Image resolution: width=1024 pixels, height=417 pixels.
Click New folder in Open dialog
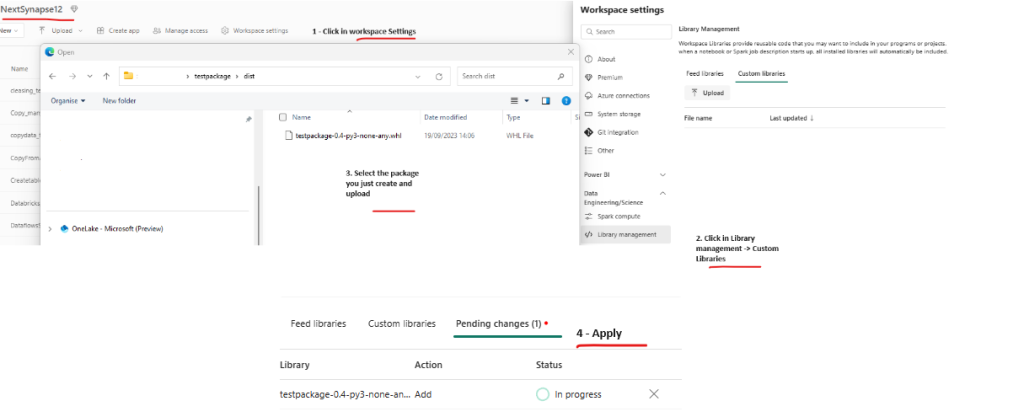tap(120, 100)
